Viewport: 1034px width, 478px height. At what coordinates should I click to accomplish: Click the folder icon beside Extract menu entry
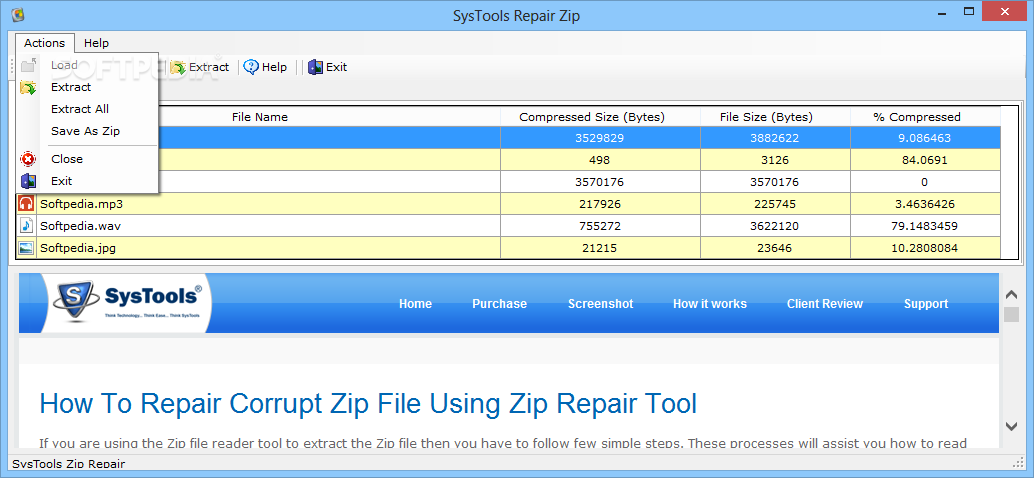[28, 87]
